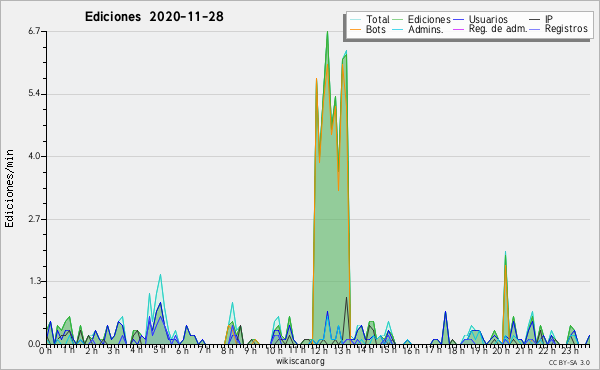Click the '0 h' x-axis label
This screenshot has width=600, height=370.
[45, 350]
